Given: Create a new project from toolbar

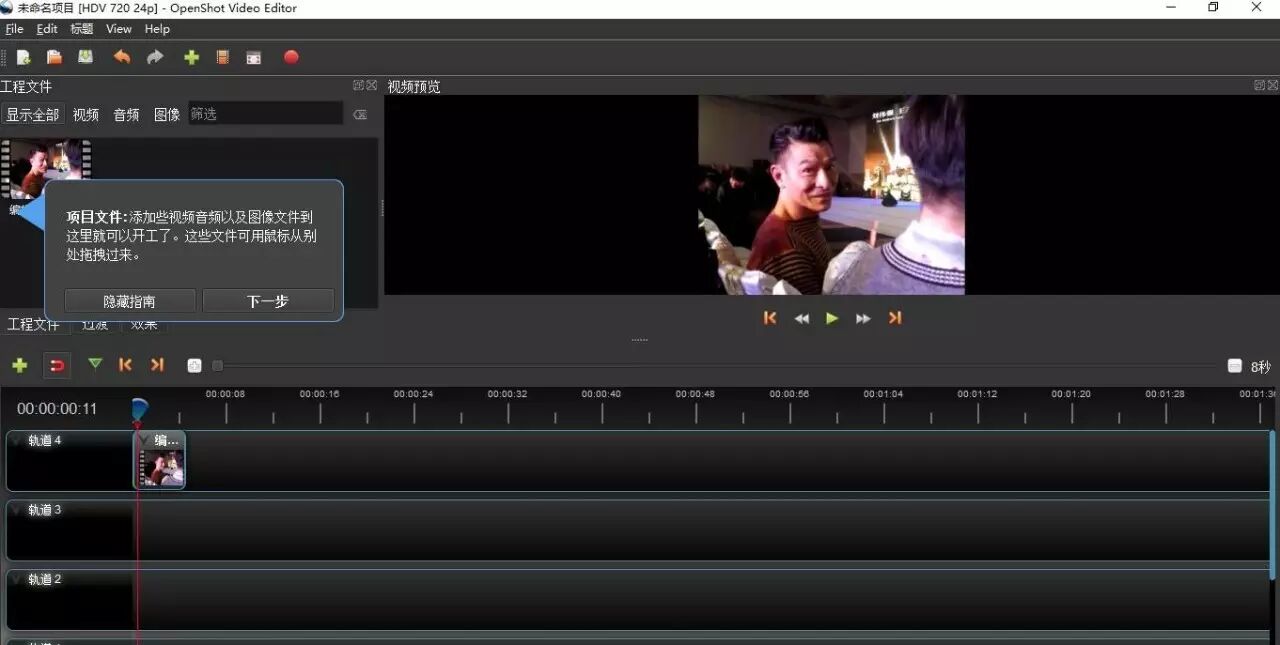Looking at the screenshot, I should pyautogui.click(x=23, y=57).
